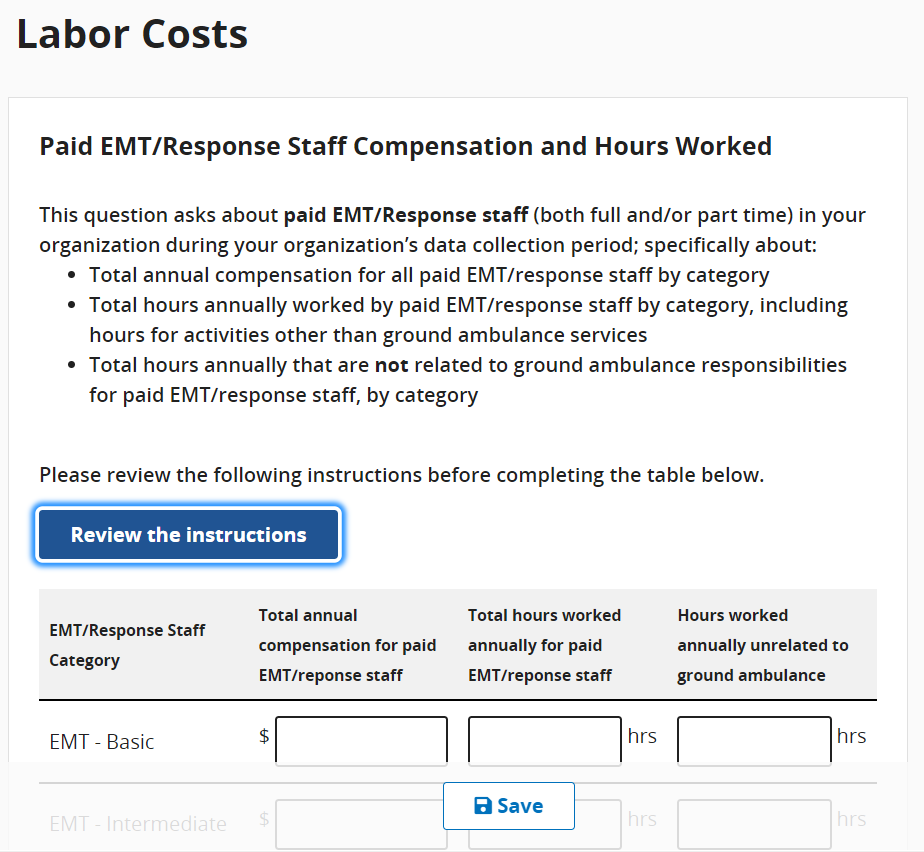Focus EMT - Basic total annual compensation field
Image resolution: width=924 pixels, height=852 pixels.
coord(361,740)
